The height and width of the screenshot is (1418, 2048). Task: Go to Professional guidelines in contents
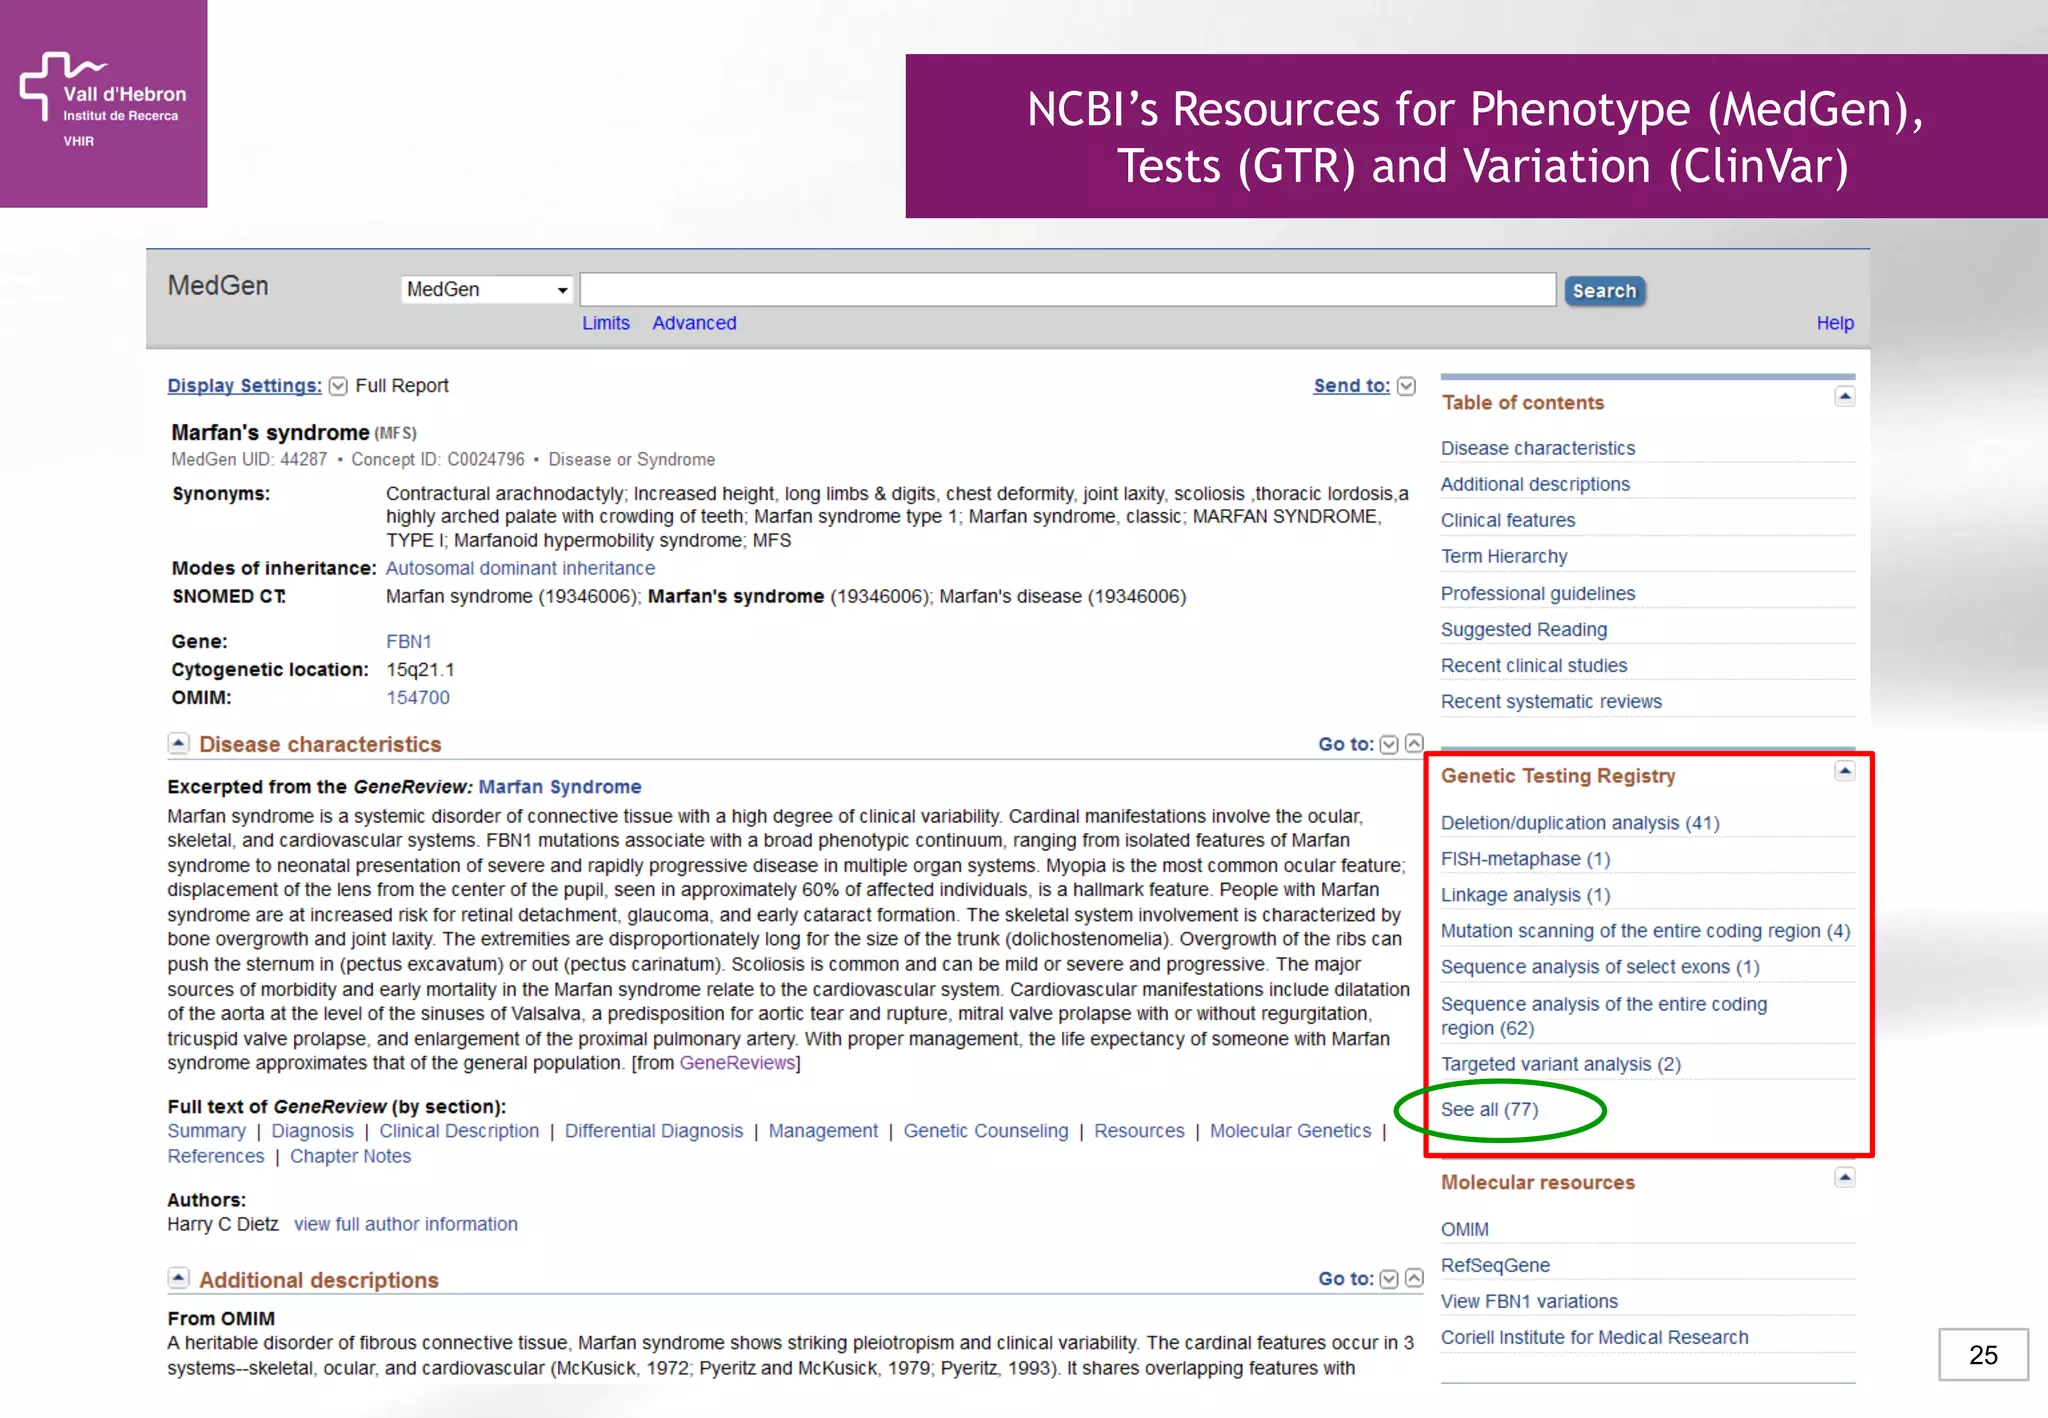tap(1538, 593)
